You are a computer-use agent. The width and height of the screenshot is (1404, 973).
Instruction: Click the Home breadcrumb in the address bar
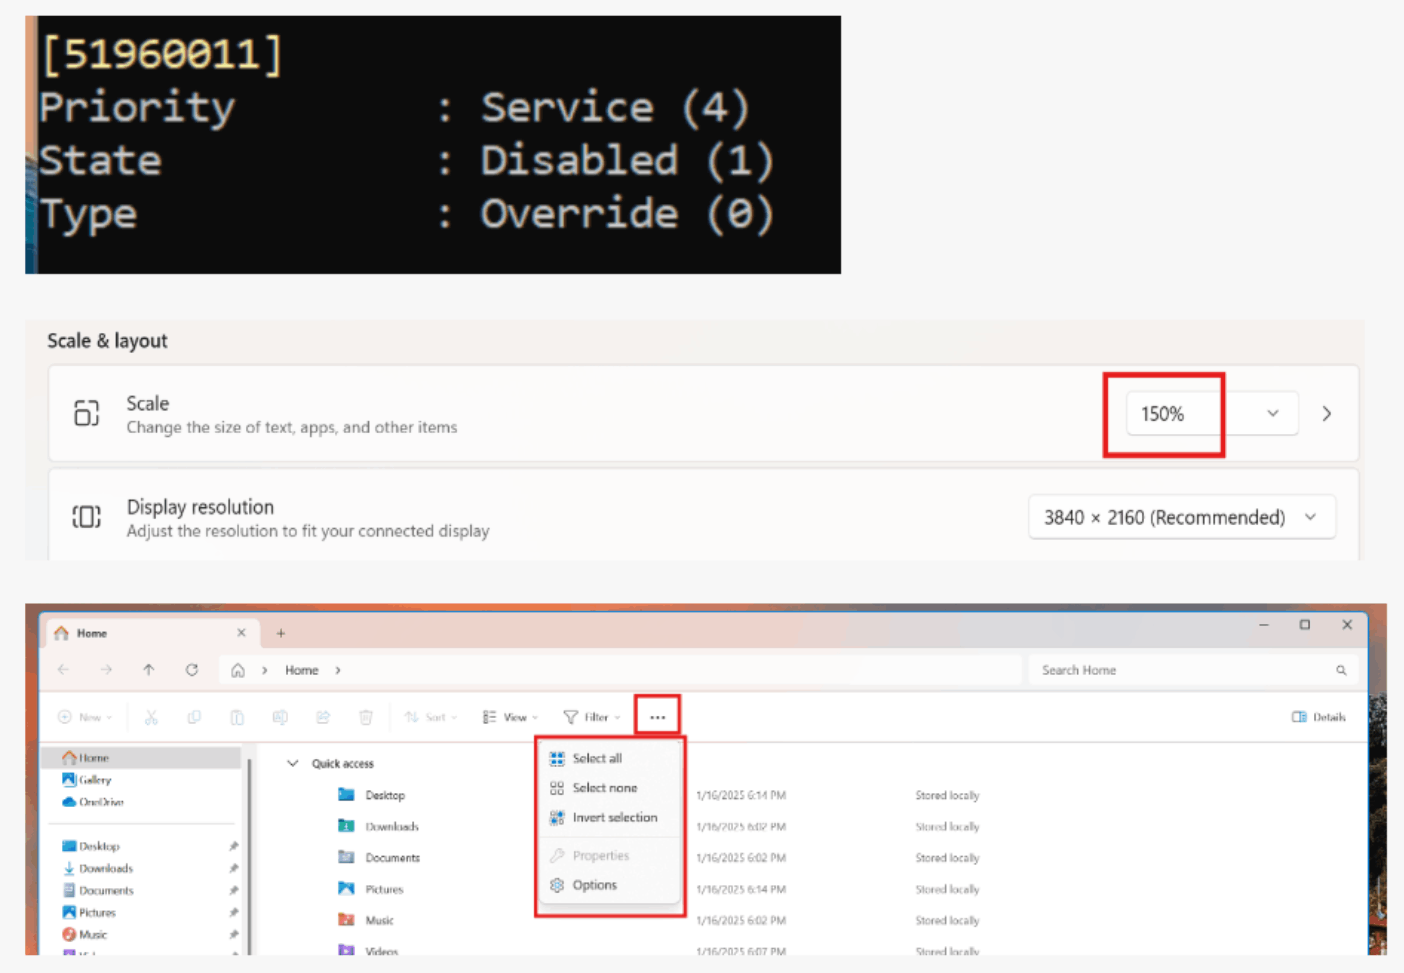tap(302, 670)
